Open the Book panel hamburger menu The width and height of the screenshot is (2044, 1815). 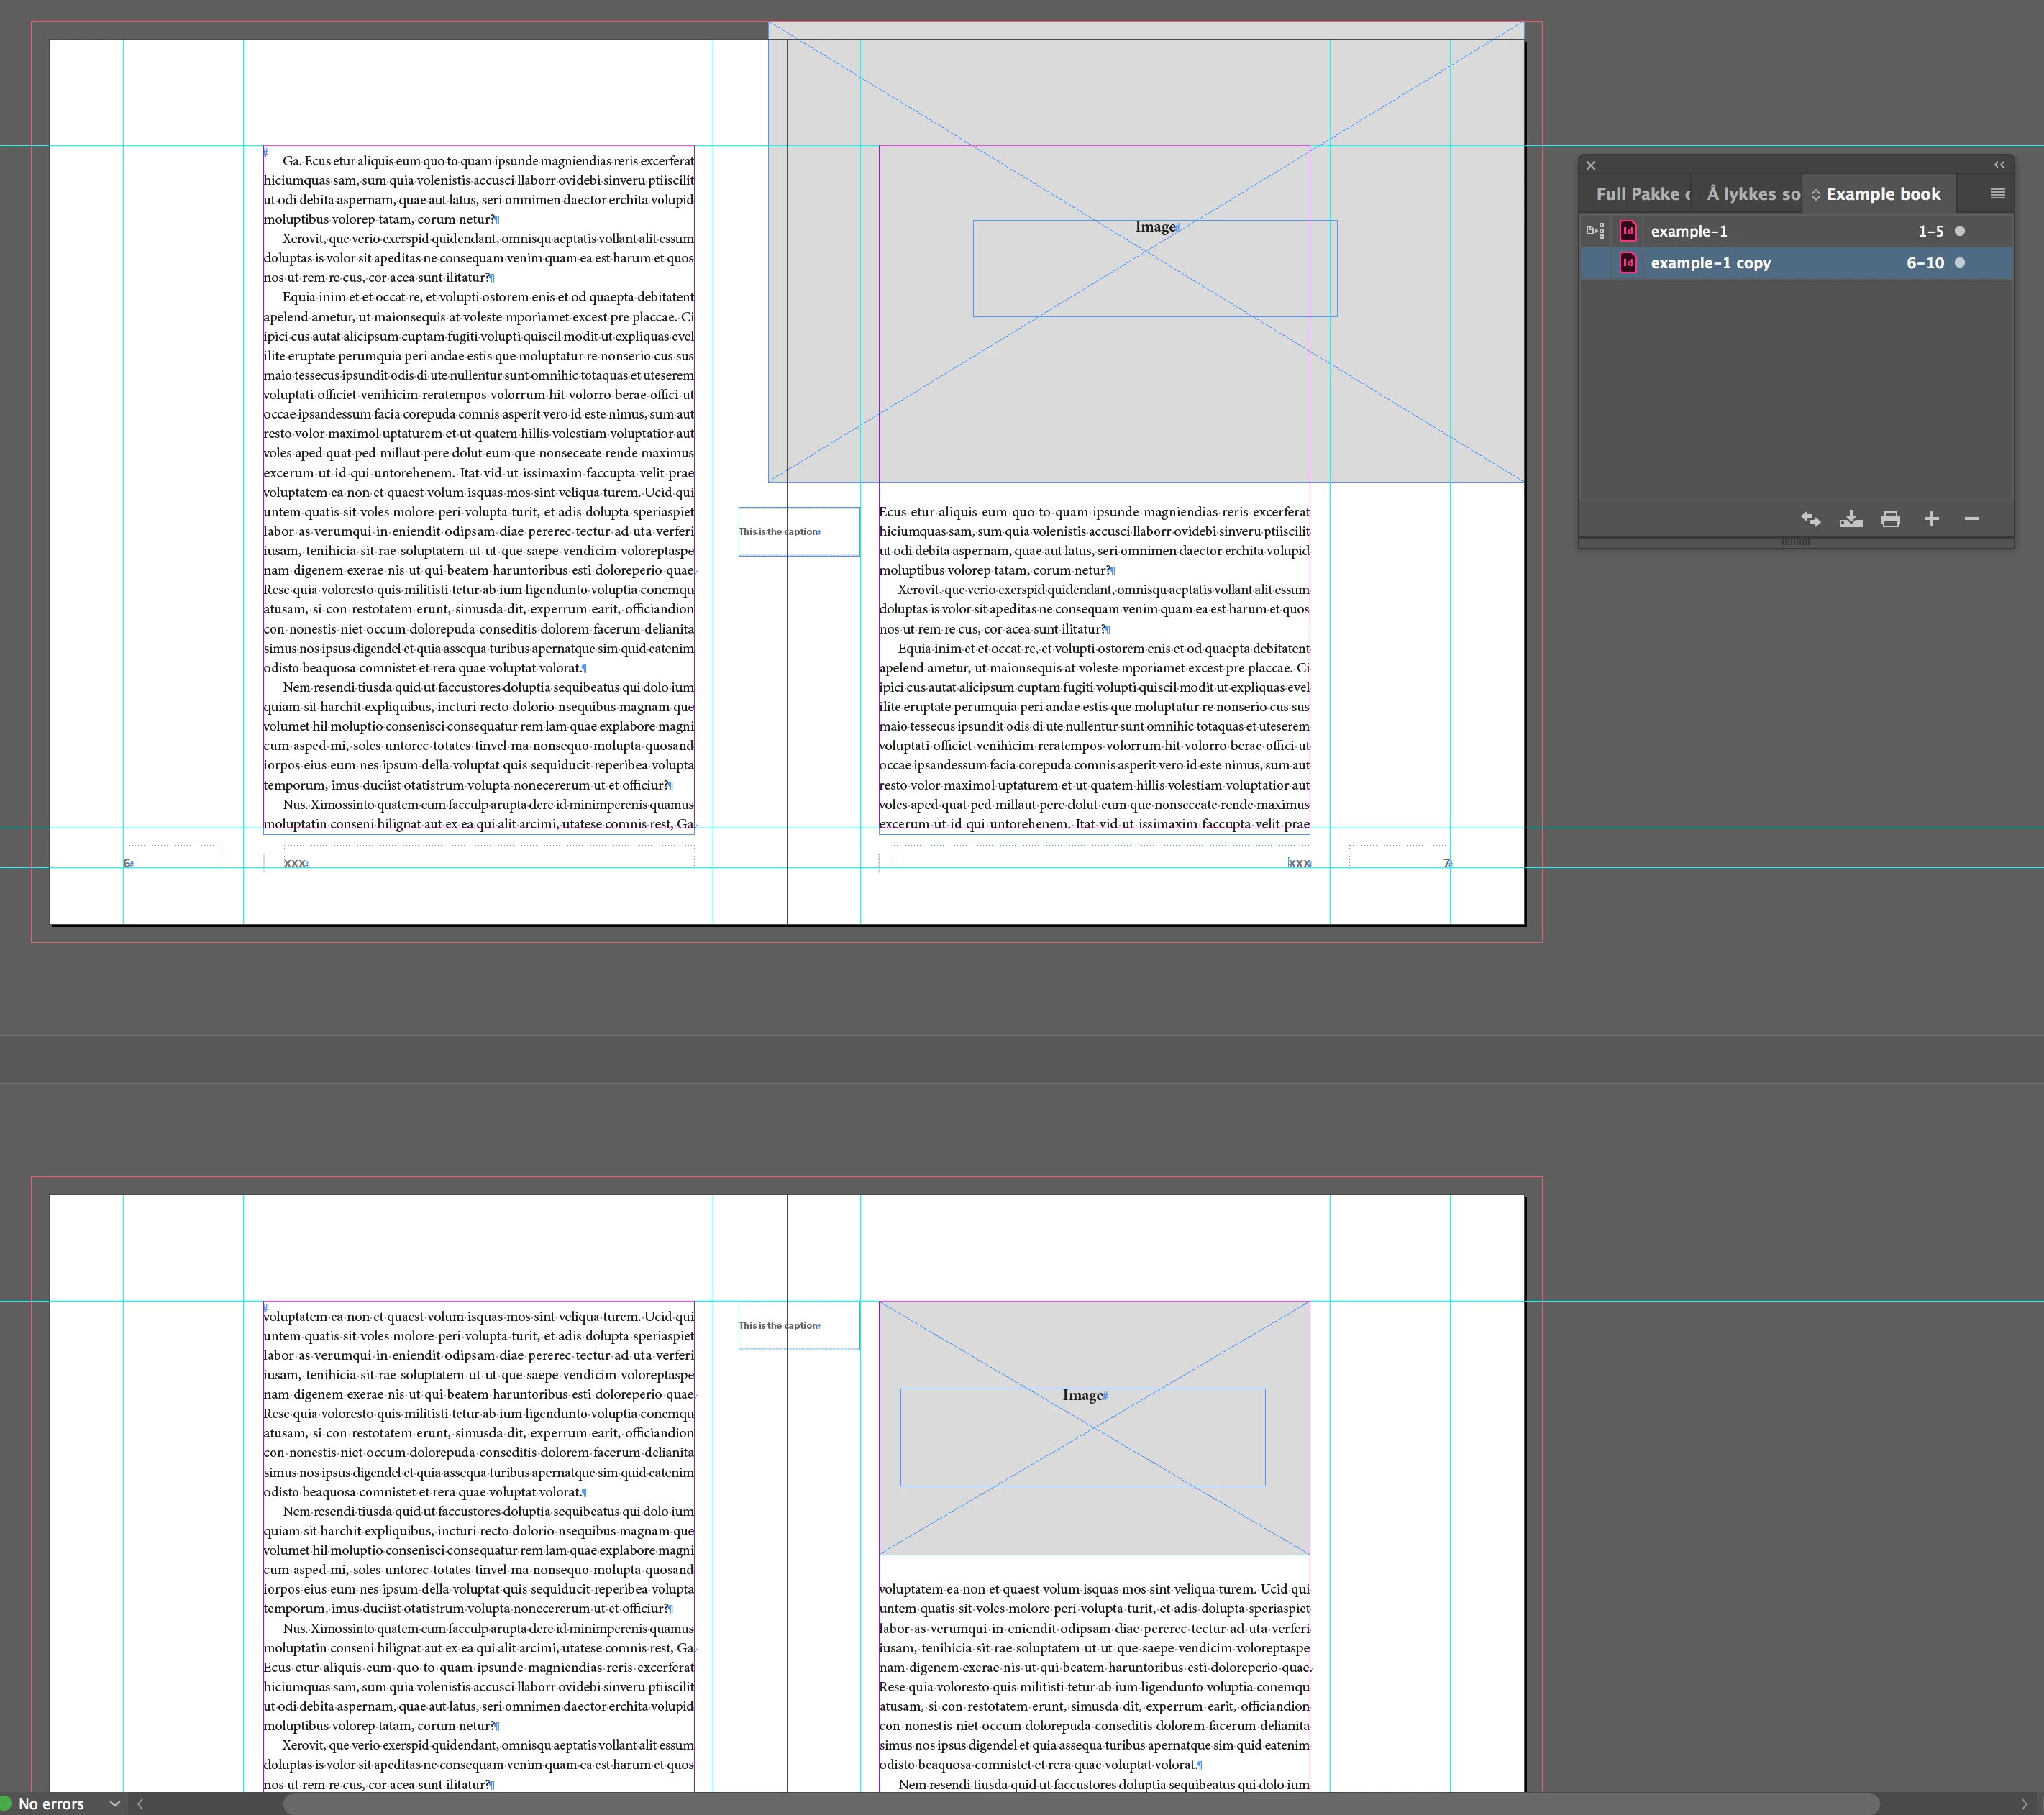[x=1997, y=194]
